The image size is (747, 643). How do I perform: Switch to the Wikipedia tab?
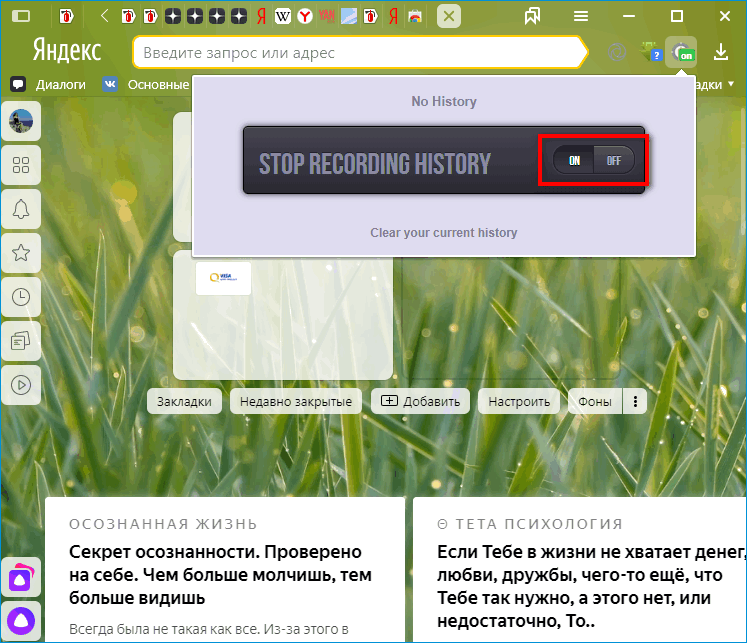(x=283, y=17)
